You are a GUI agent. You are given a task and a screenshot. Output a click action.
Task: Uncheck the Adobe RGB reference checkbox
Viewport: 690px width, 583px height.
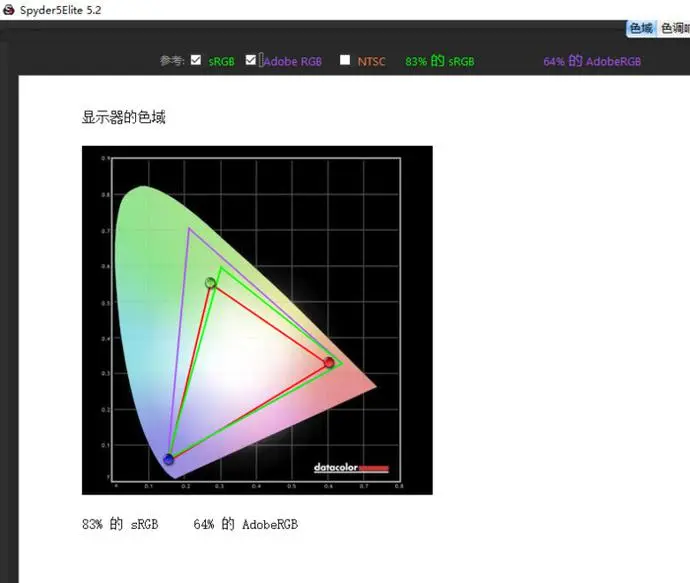coord(250,60)
